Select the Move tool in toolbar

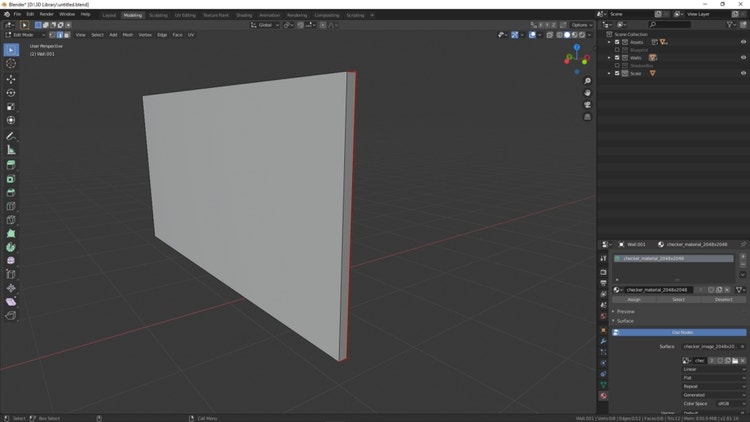point(11,79)
